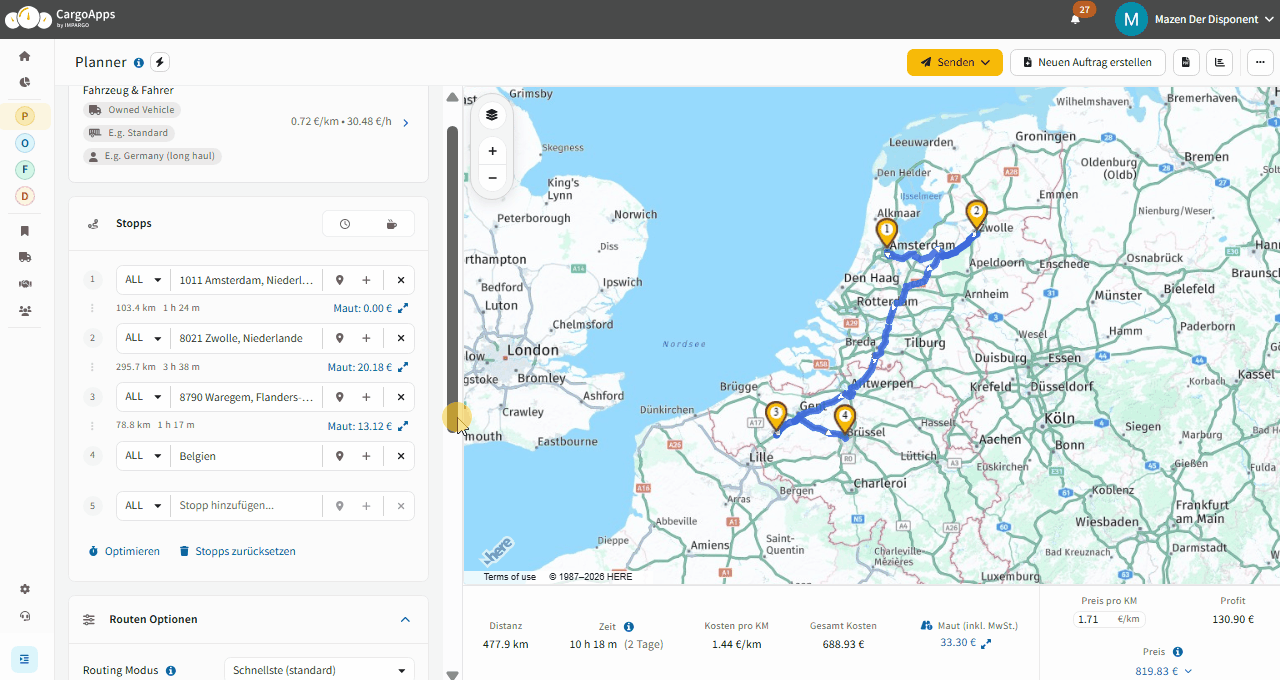
Task: Click the left panel scrollbar down arrow
Action: pyautogui.click(x=452, y=675)
